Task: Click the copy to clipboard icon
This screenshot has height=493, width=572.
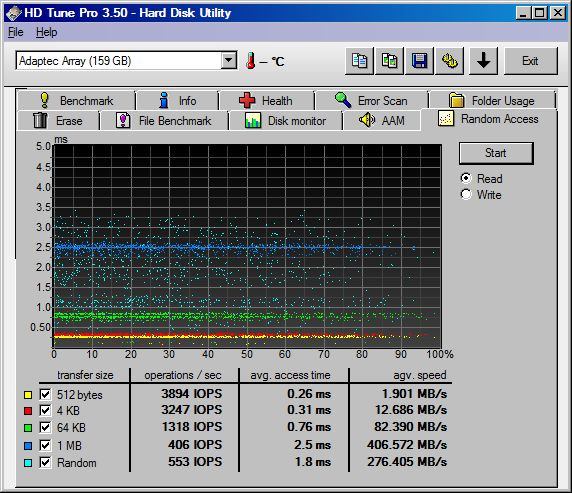Action: (360, 61)
